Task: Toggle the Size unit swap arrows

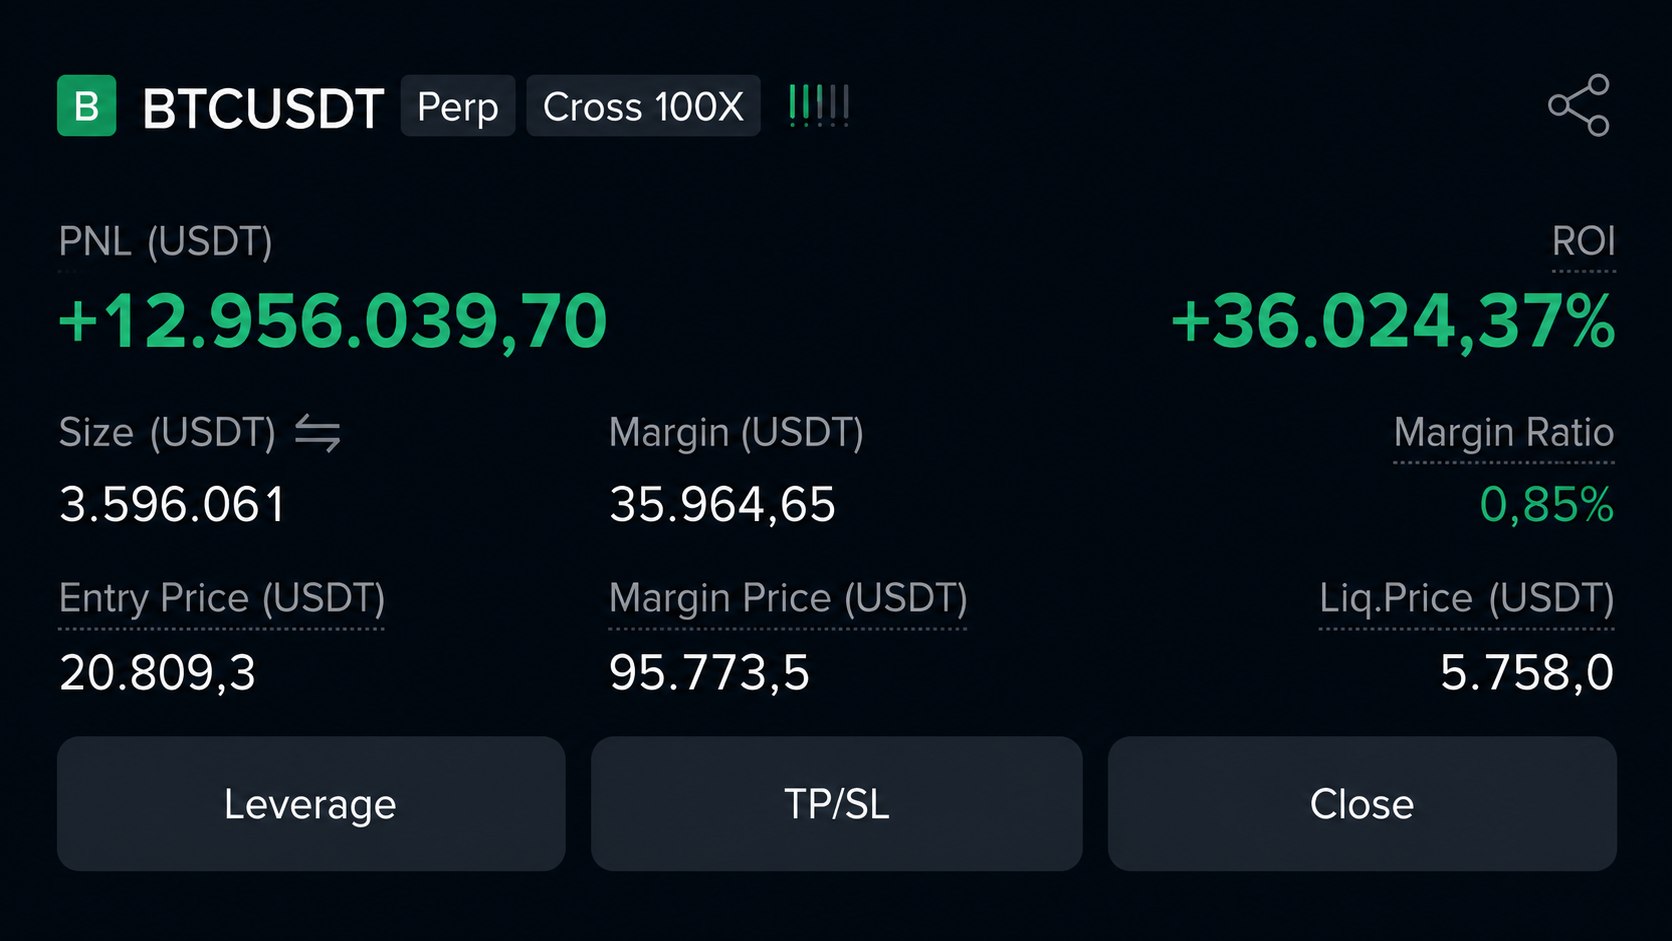Action: (318, 434)
